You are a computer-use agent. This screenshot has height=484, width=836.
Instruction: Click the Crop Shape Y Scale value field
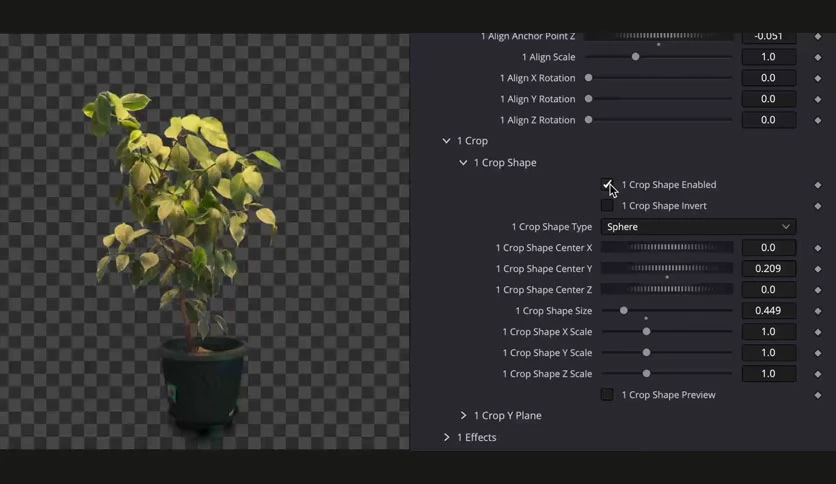click(x=768, y=352)
